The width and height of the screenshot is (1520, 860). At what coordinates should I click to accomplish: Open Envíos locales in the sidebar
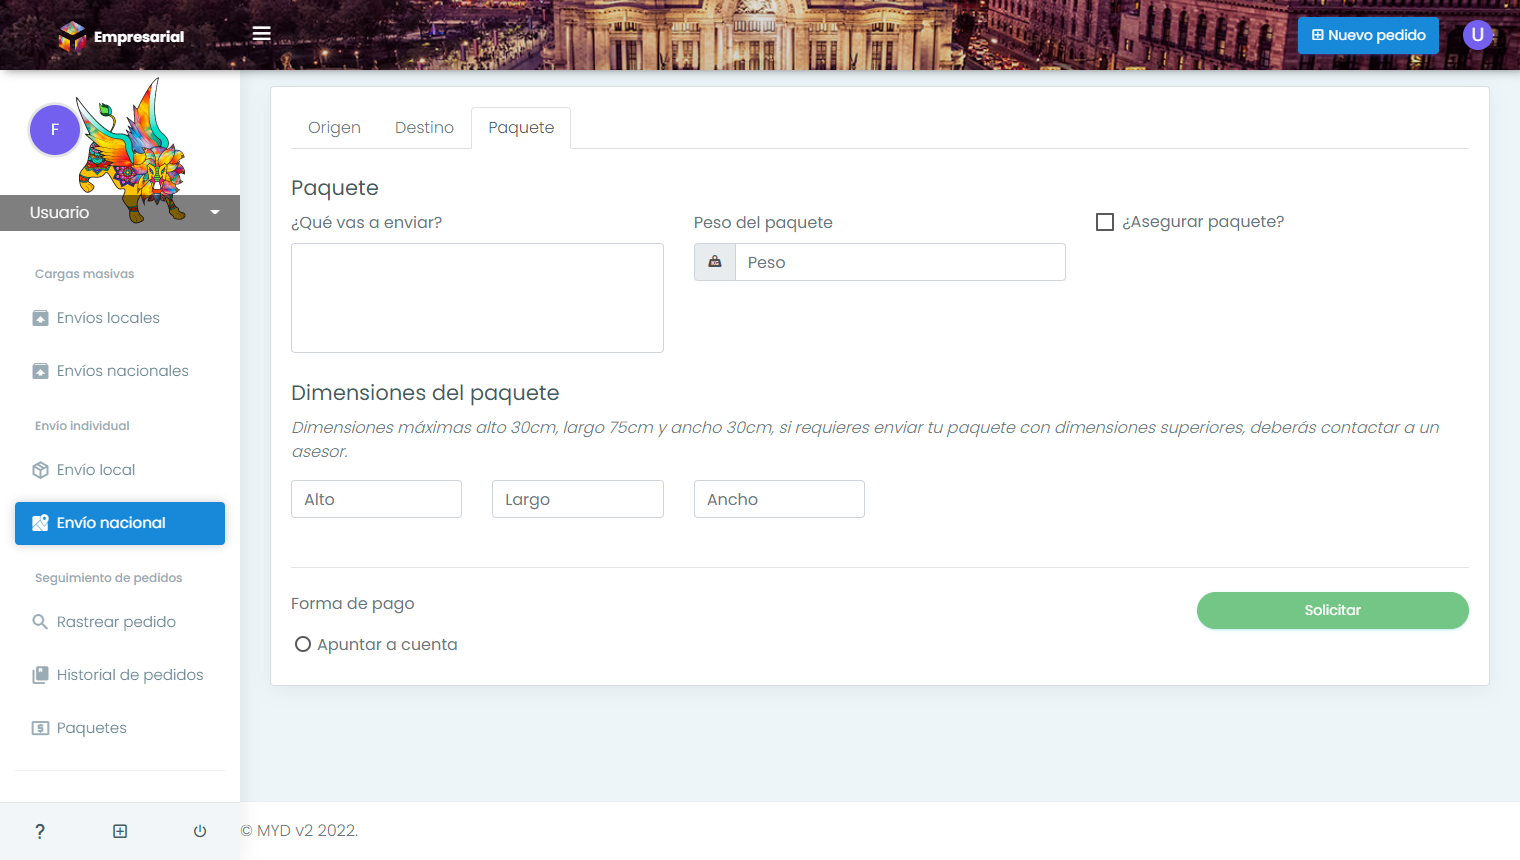click(120, 318)
